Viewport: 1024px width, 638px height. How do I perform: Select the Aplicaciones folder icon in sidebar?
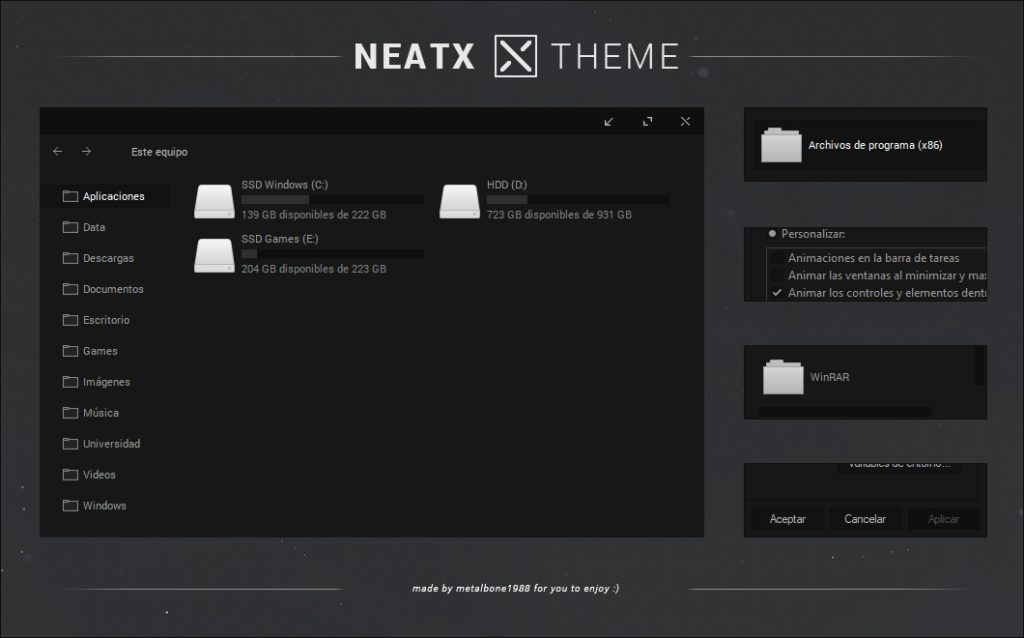(70, 196)
